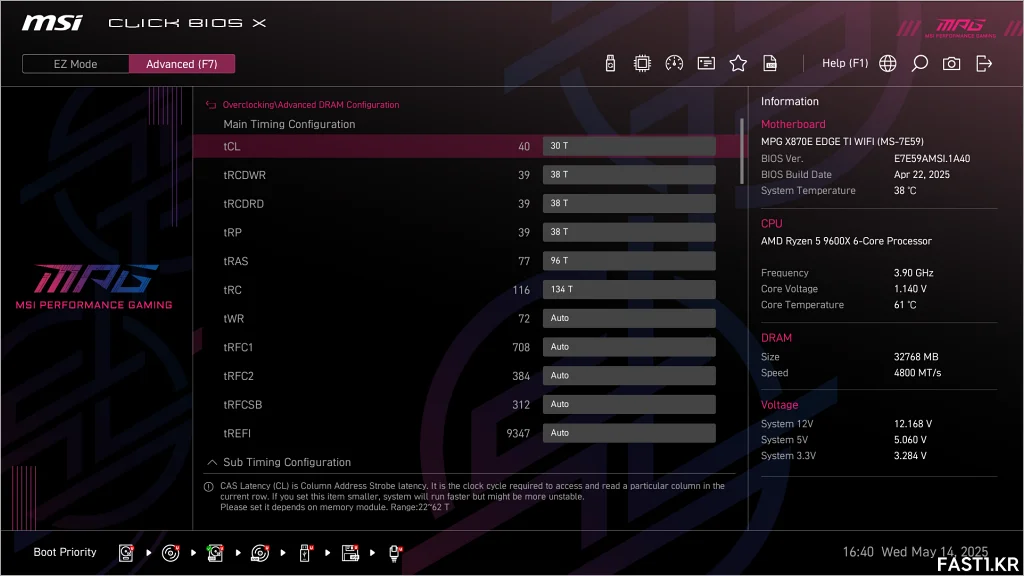The image size is (1024, 576).
Task: Open tWR Auto setting field
Action: click(629, 318)
